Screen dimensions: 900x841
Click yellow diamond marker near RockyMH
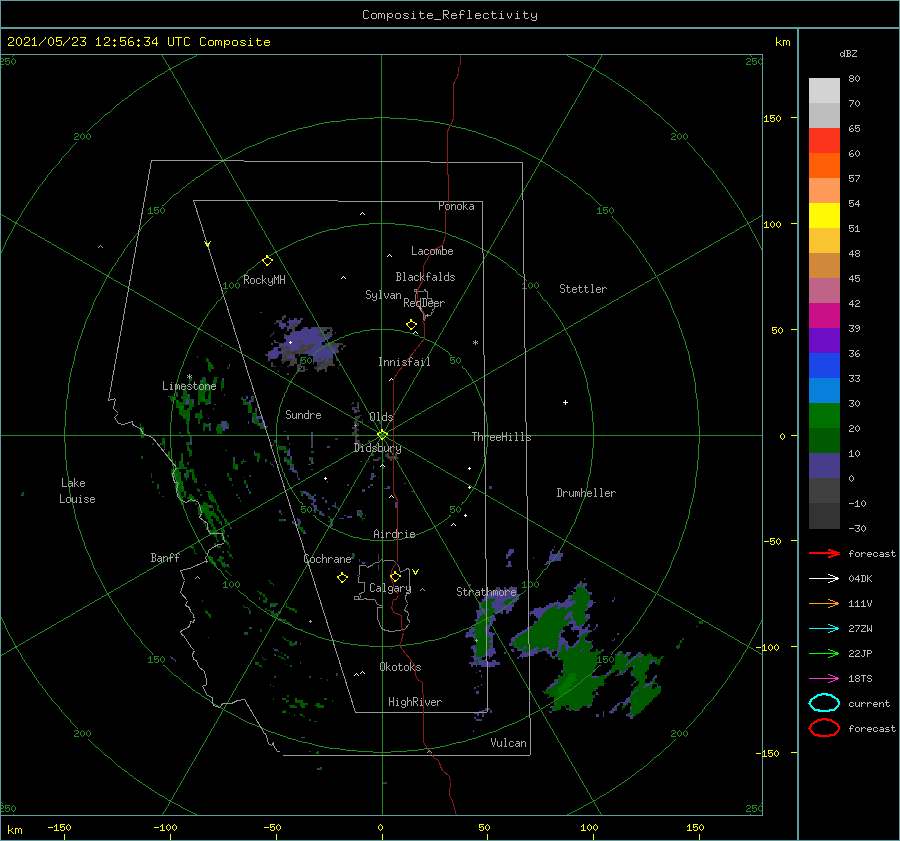pos(267,261)
